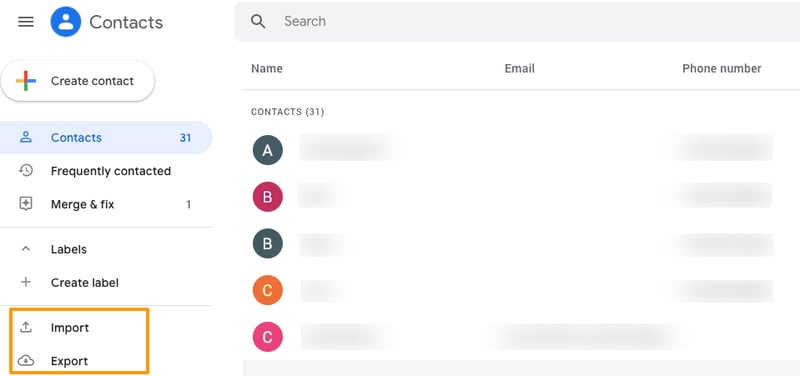This screenshot has height=376, width=800.
Task: Select the pink C contact avatar
Action: click(x=267, y=337)
